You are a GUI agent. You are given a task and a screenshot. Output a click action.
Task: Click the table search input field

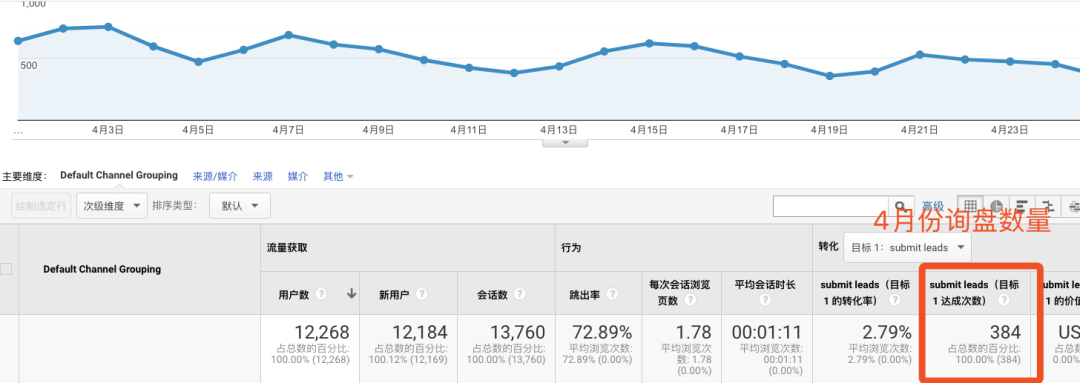click(x=831, y=206)
